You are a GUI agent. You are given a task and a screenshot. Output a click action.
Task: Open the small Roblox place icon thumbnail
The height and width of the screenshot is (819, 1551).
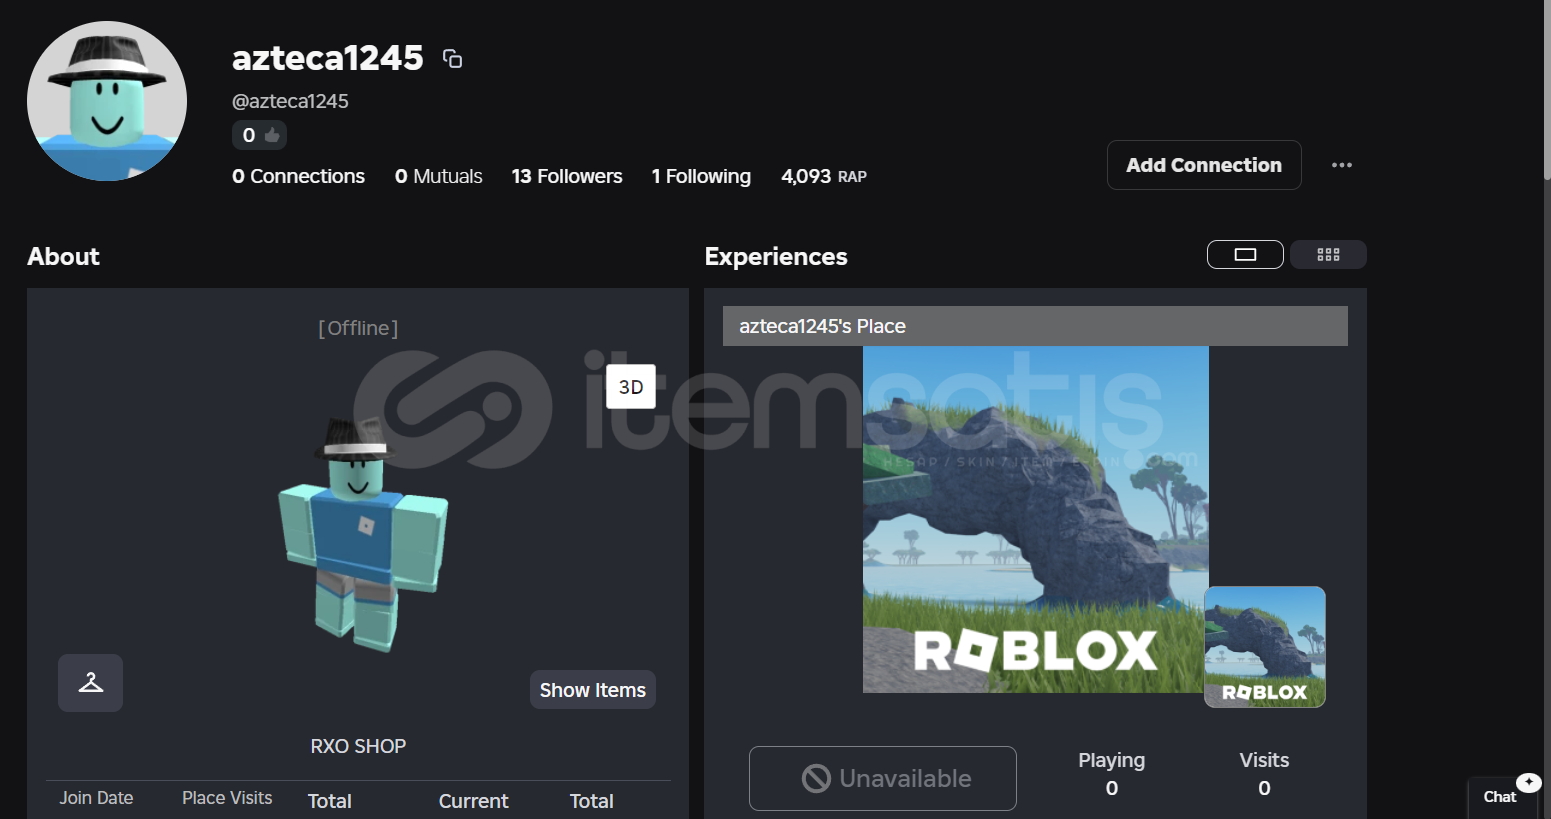1265,647
